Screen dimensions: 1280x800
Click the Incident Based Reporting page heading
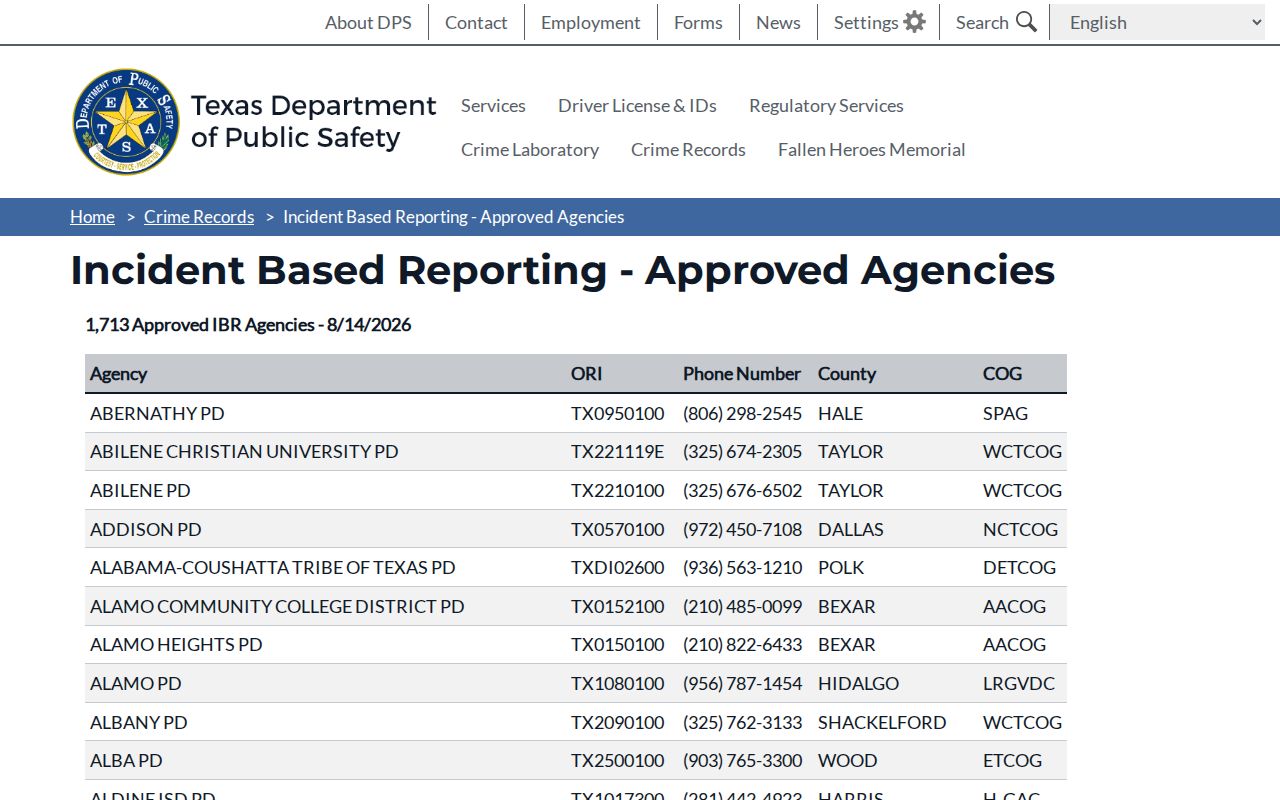tap(563, 270)
